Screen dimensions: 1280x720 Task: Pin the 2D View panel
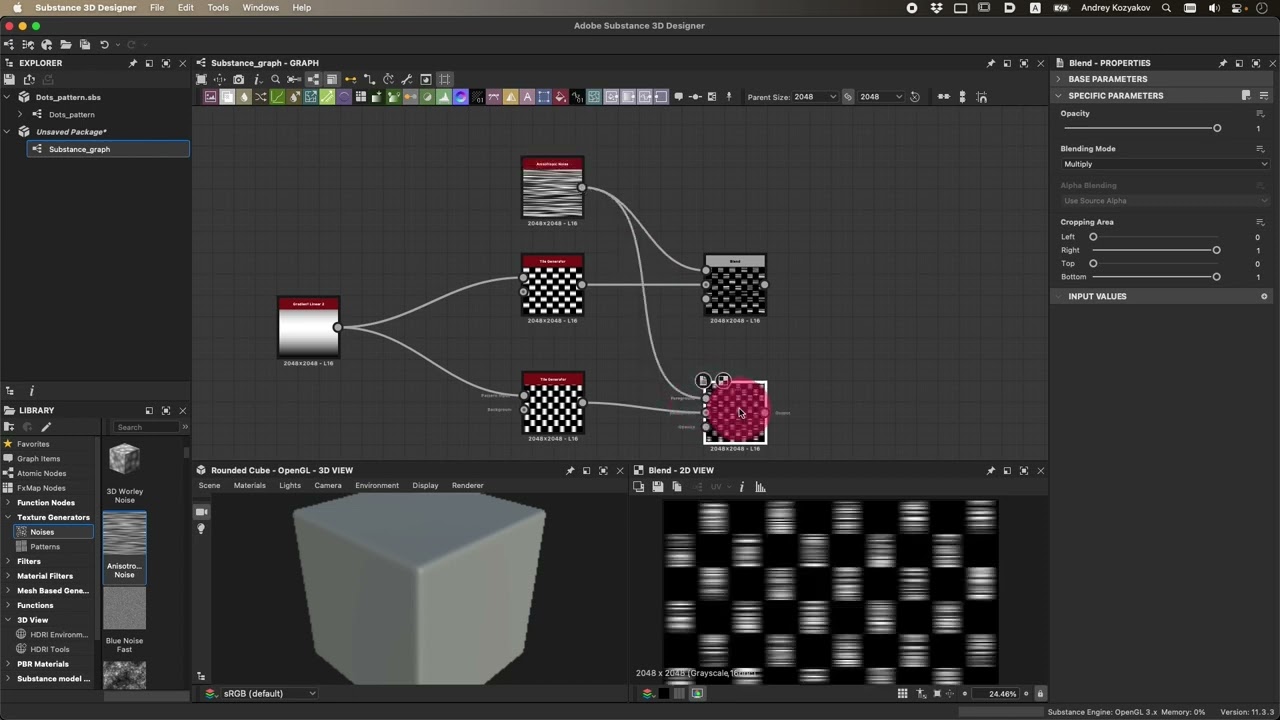pos(991,470)
